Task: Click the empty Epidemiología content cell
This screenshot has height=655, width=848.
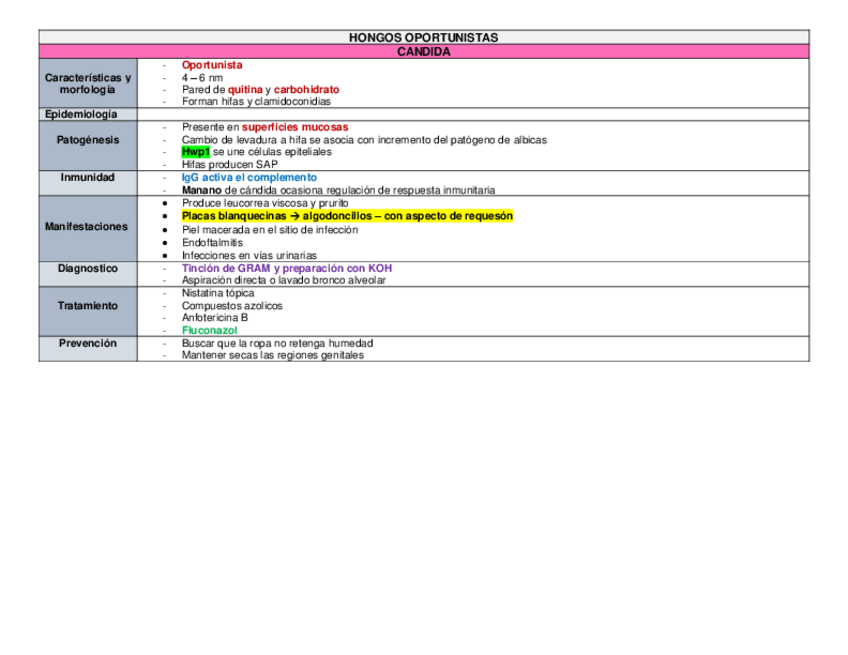Action: (x=473, y=114)
